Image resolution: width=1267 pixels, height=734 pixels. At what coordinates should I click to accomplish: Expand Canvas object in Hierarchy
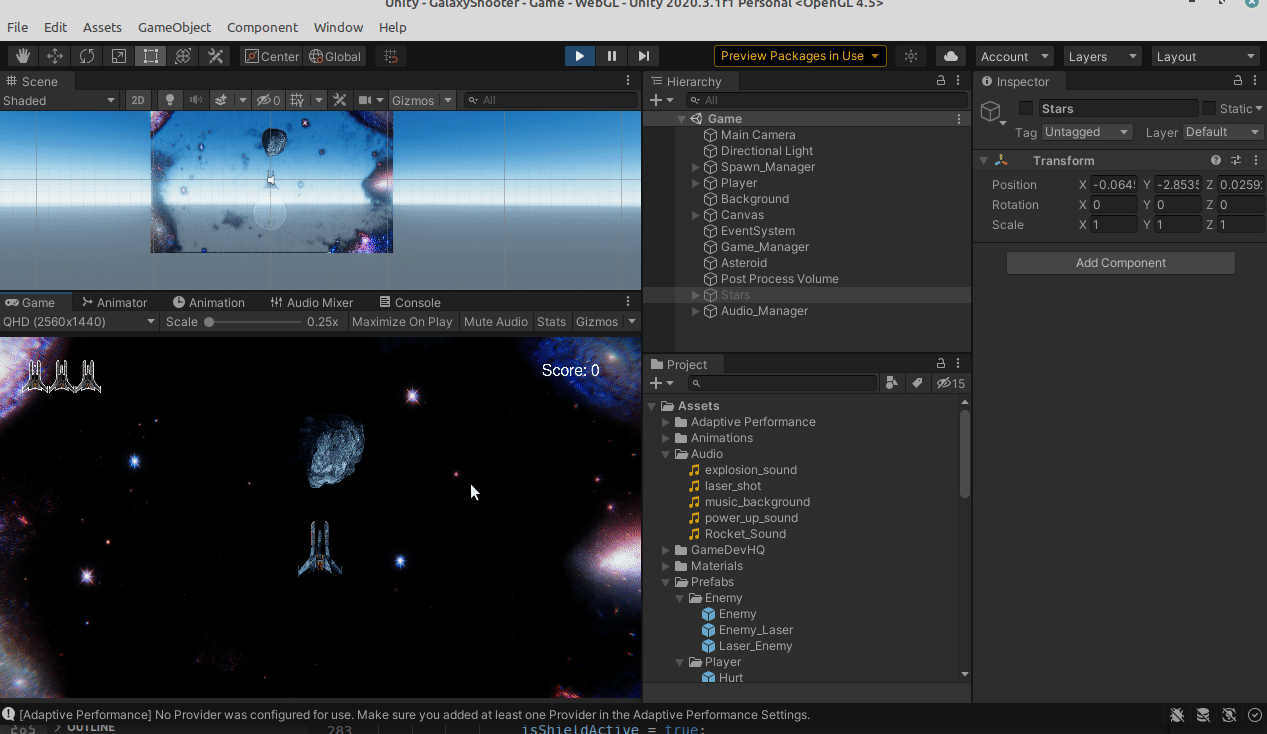(696, 215)
